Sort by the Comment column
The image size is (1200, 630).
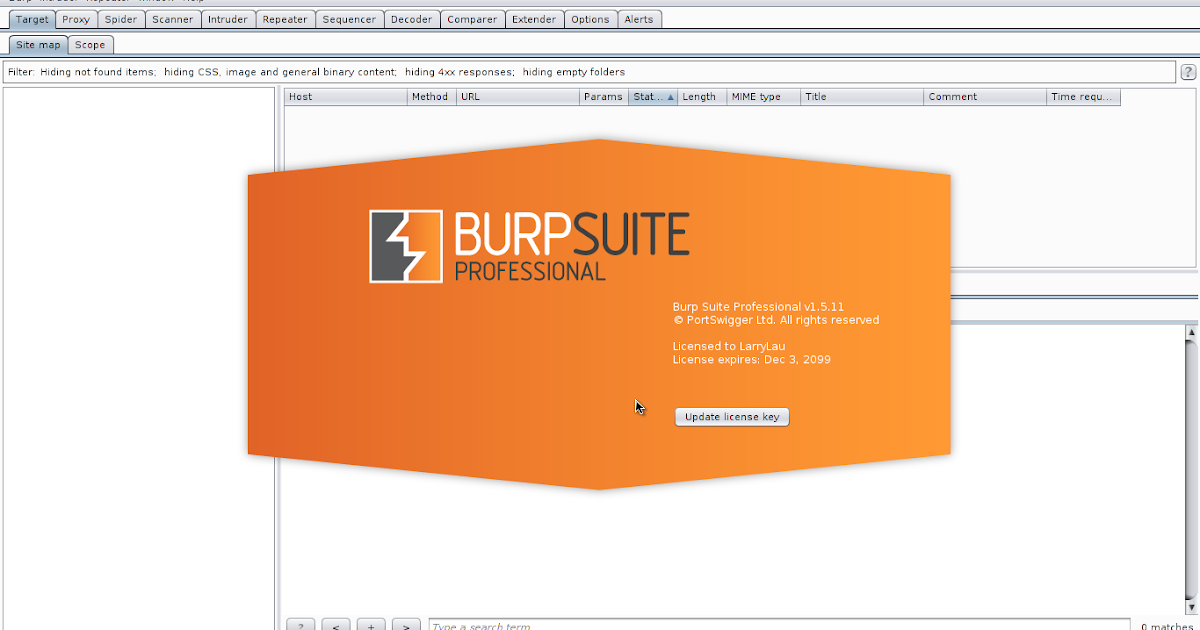985,97
